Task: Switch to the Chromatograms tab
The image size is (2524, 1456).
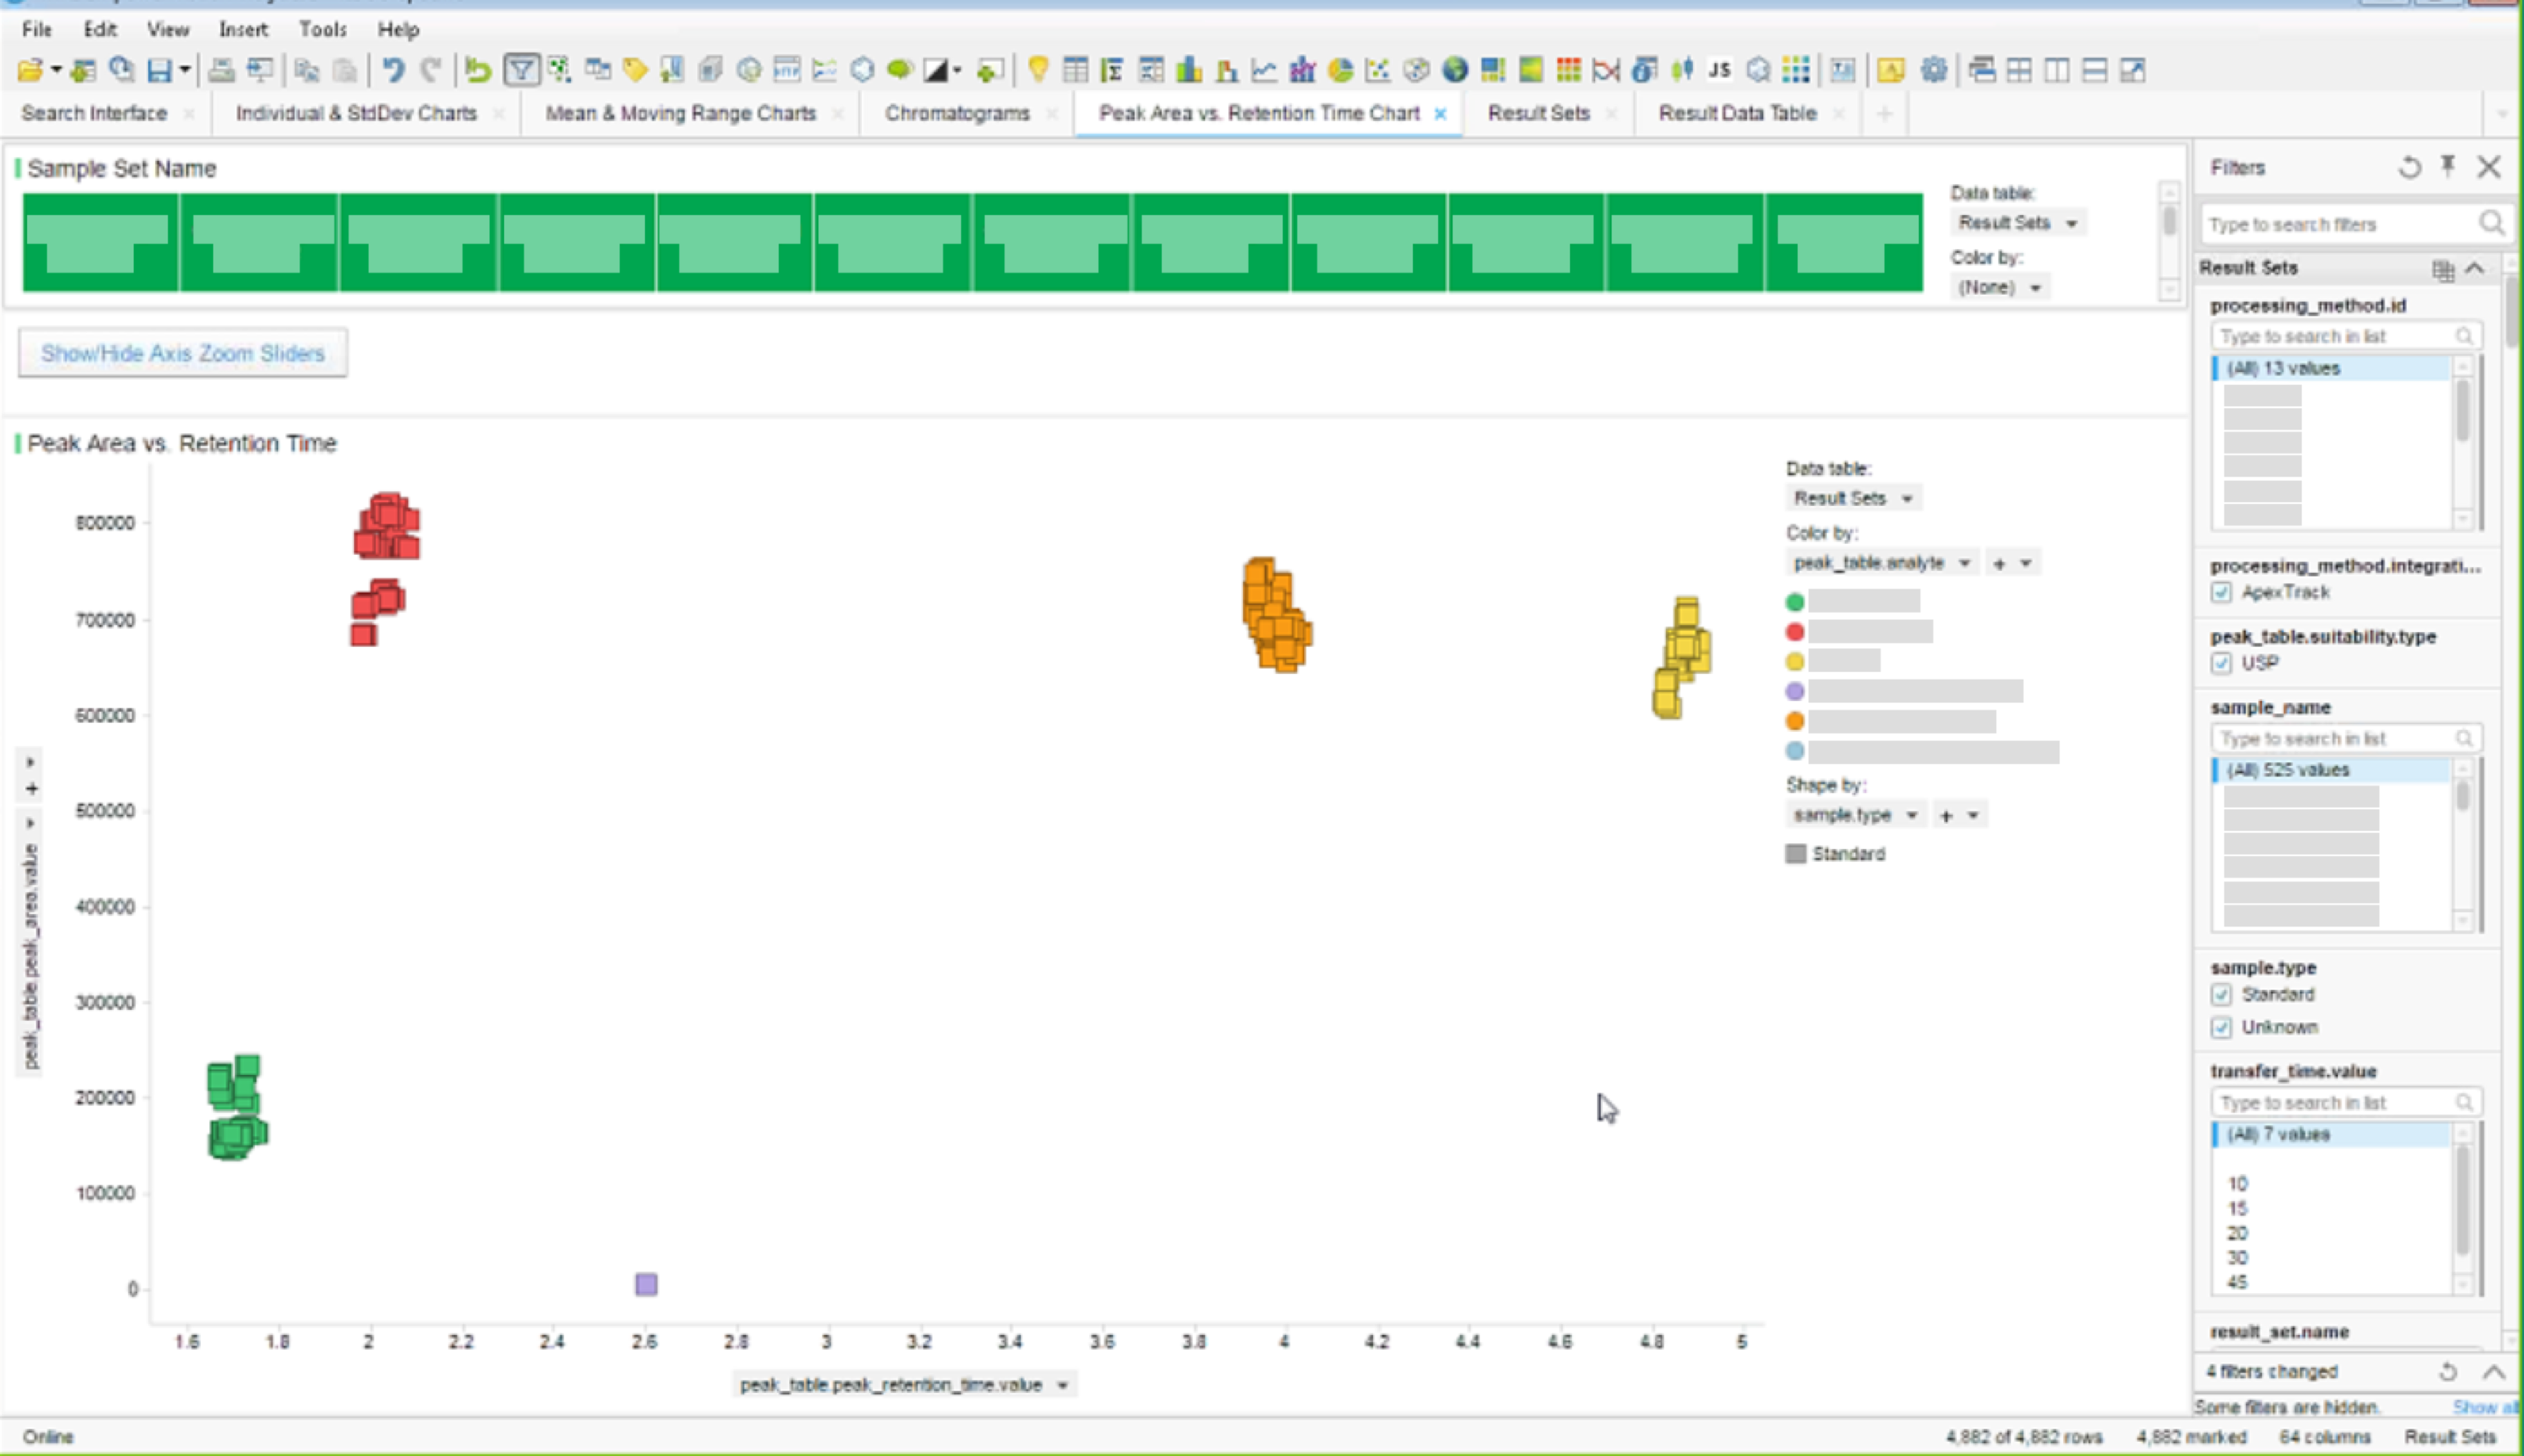Action: click(956, 113)
